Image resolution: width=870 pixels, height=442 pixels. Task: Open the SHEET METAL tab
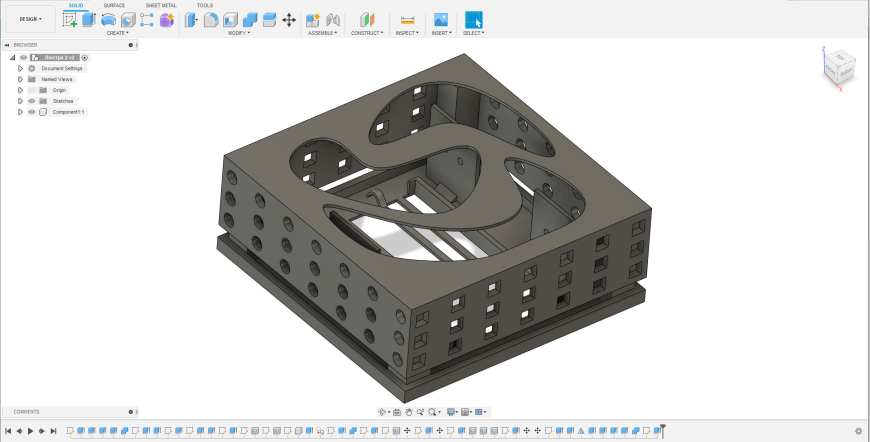[x=159, y=5]
